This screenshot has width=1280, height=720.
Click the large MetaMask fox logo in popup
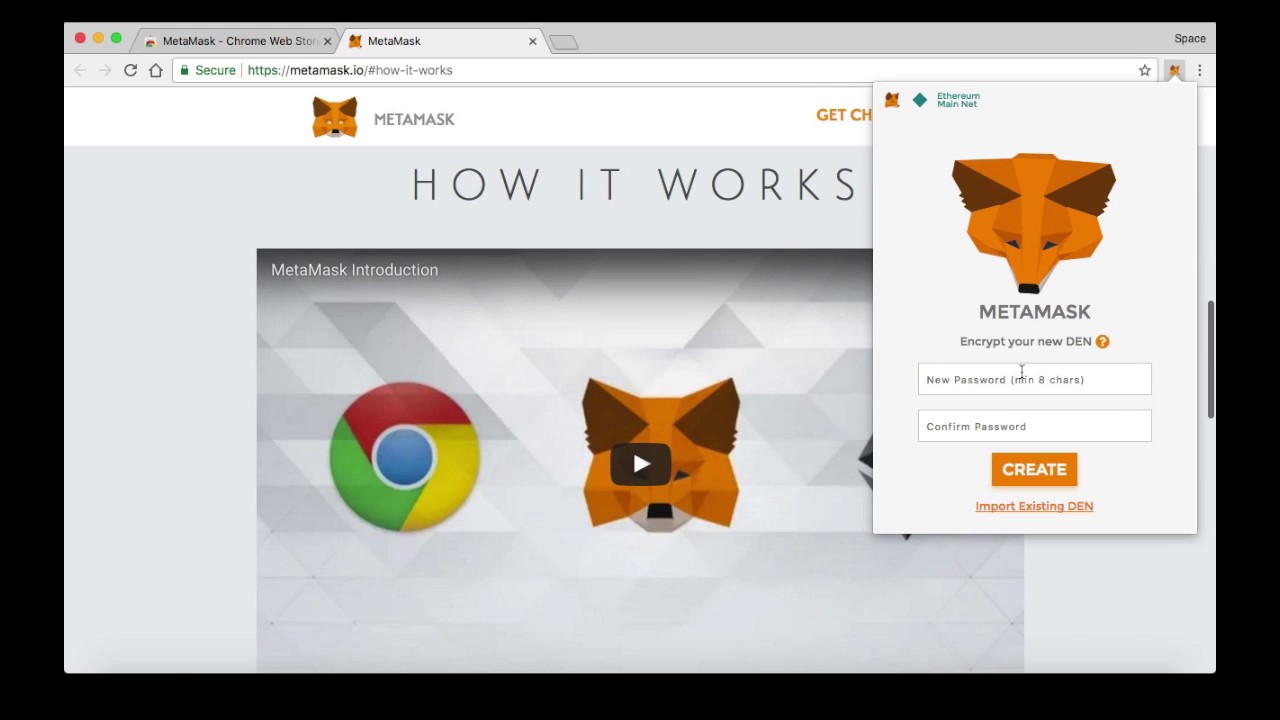[1034, 223]
